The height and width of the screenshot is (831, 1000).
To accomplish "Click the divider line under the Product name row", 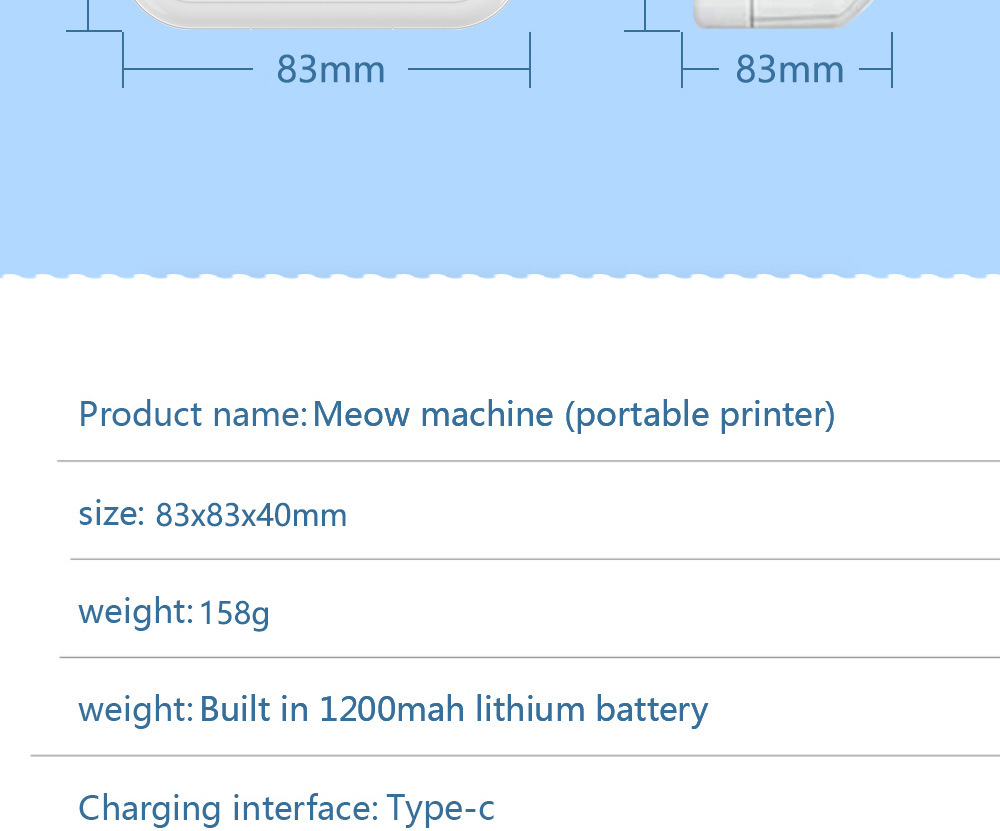I will tap(528, 461).
